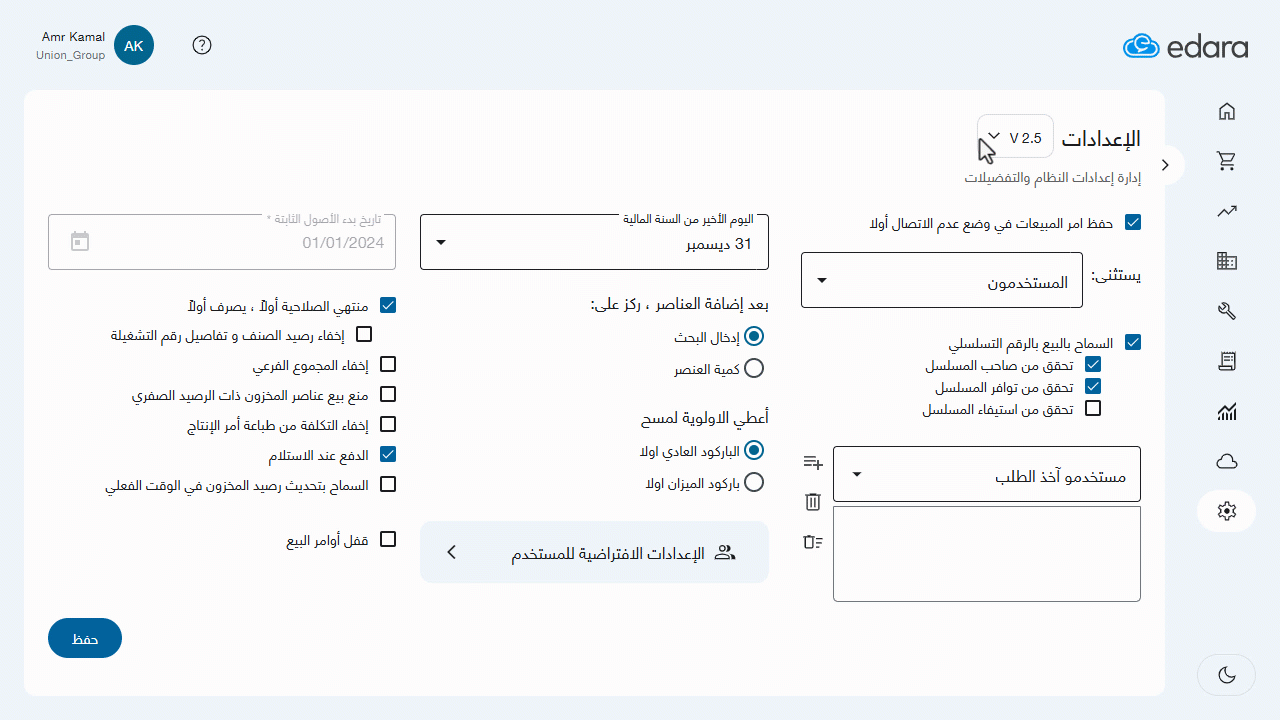This screenshot has width=1280, height=720.
Task: Toggle تحقق من توافر المسلسل checkbox
Action: (1093, 386)
